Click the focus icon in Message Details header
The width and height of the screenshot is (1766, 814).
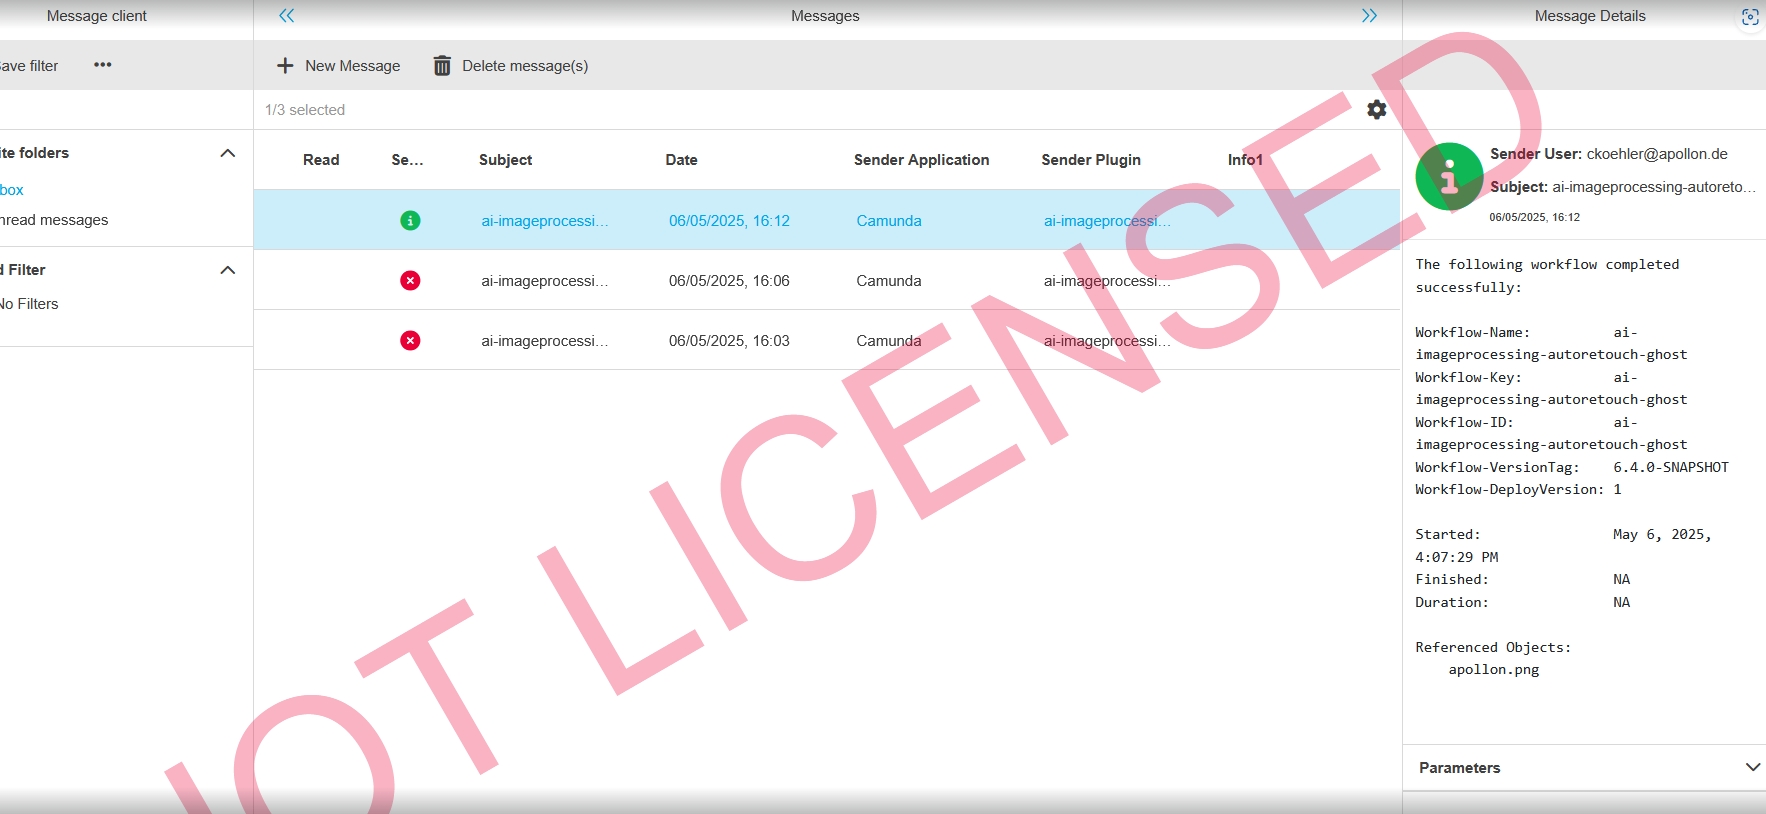(1750, 17)
